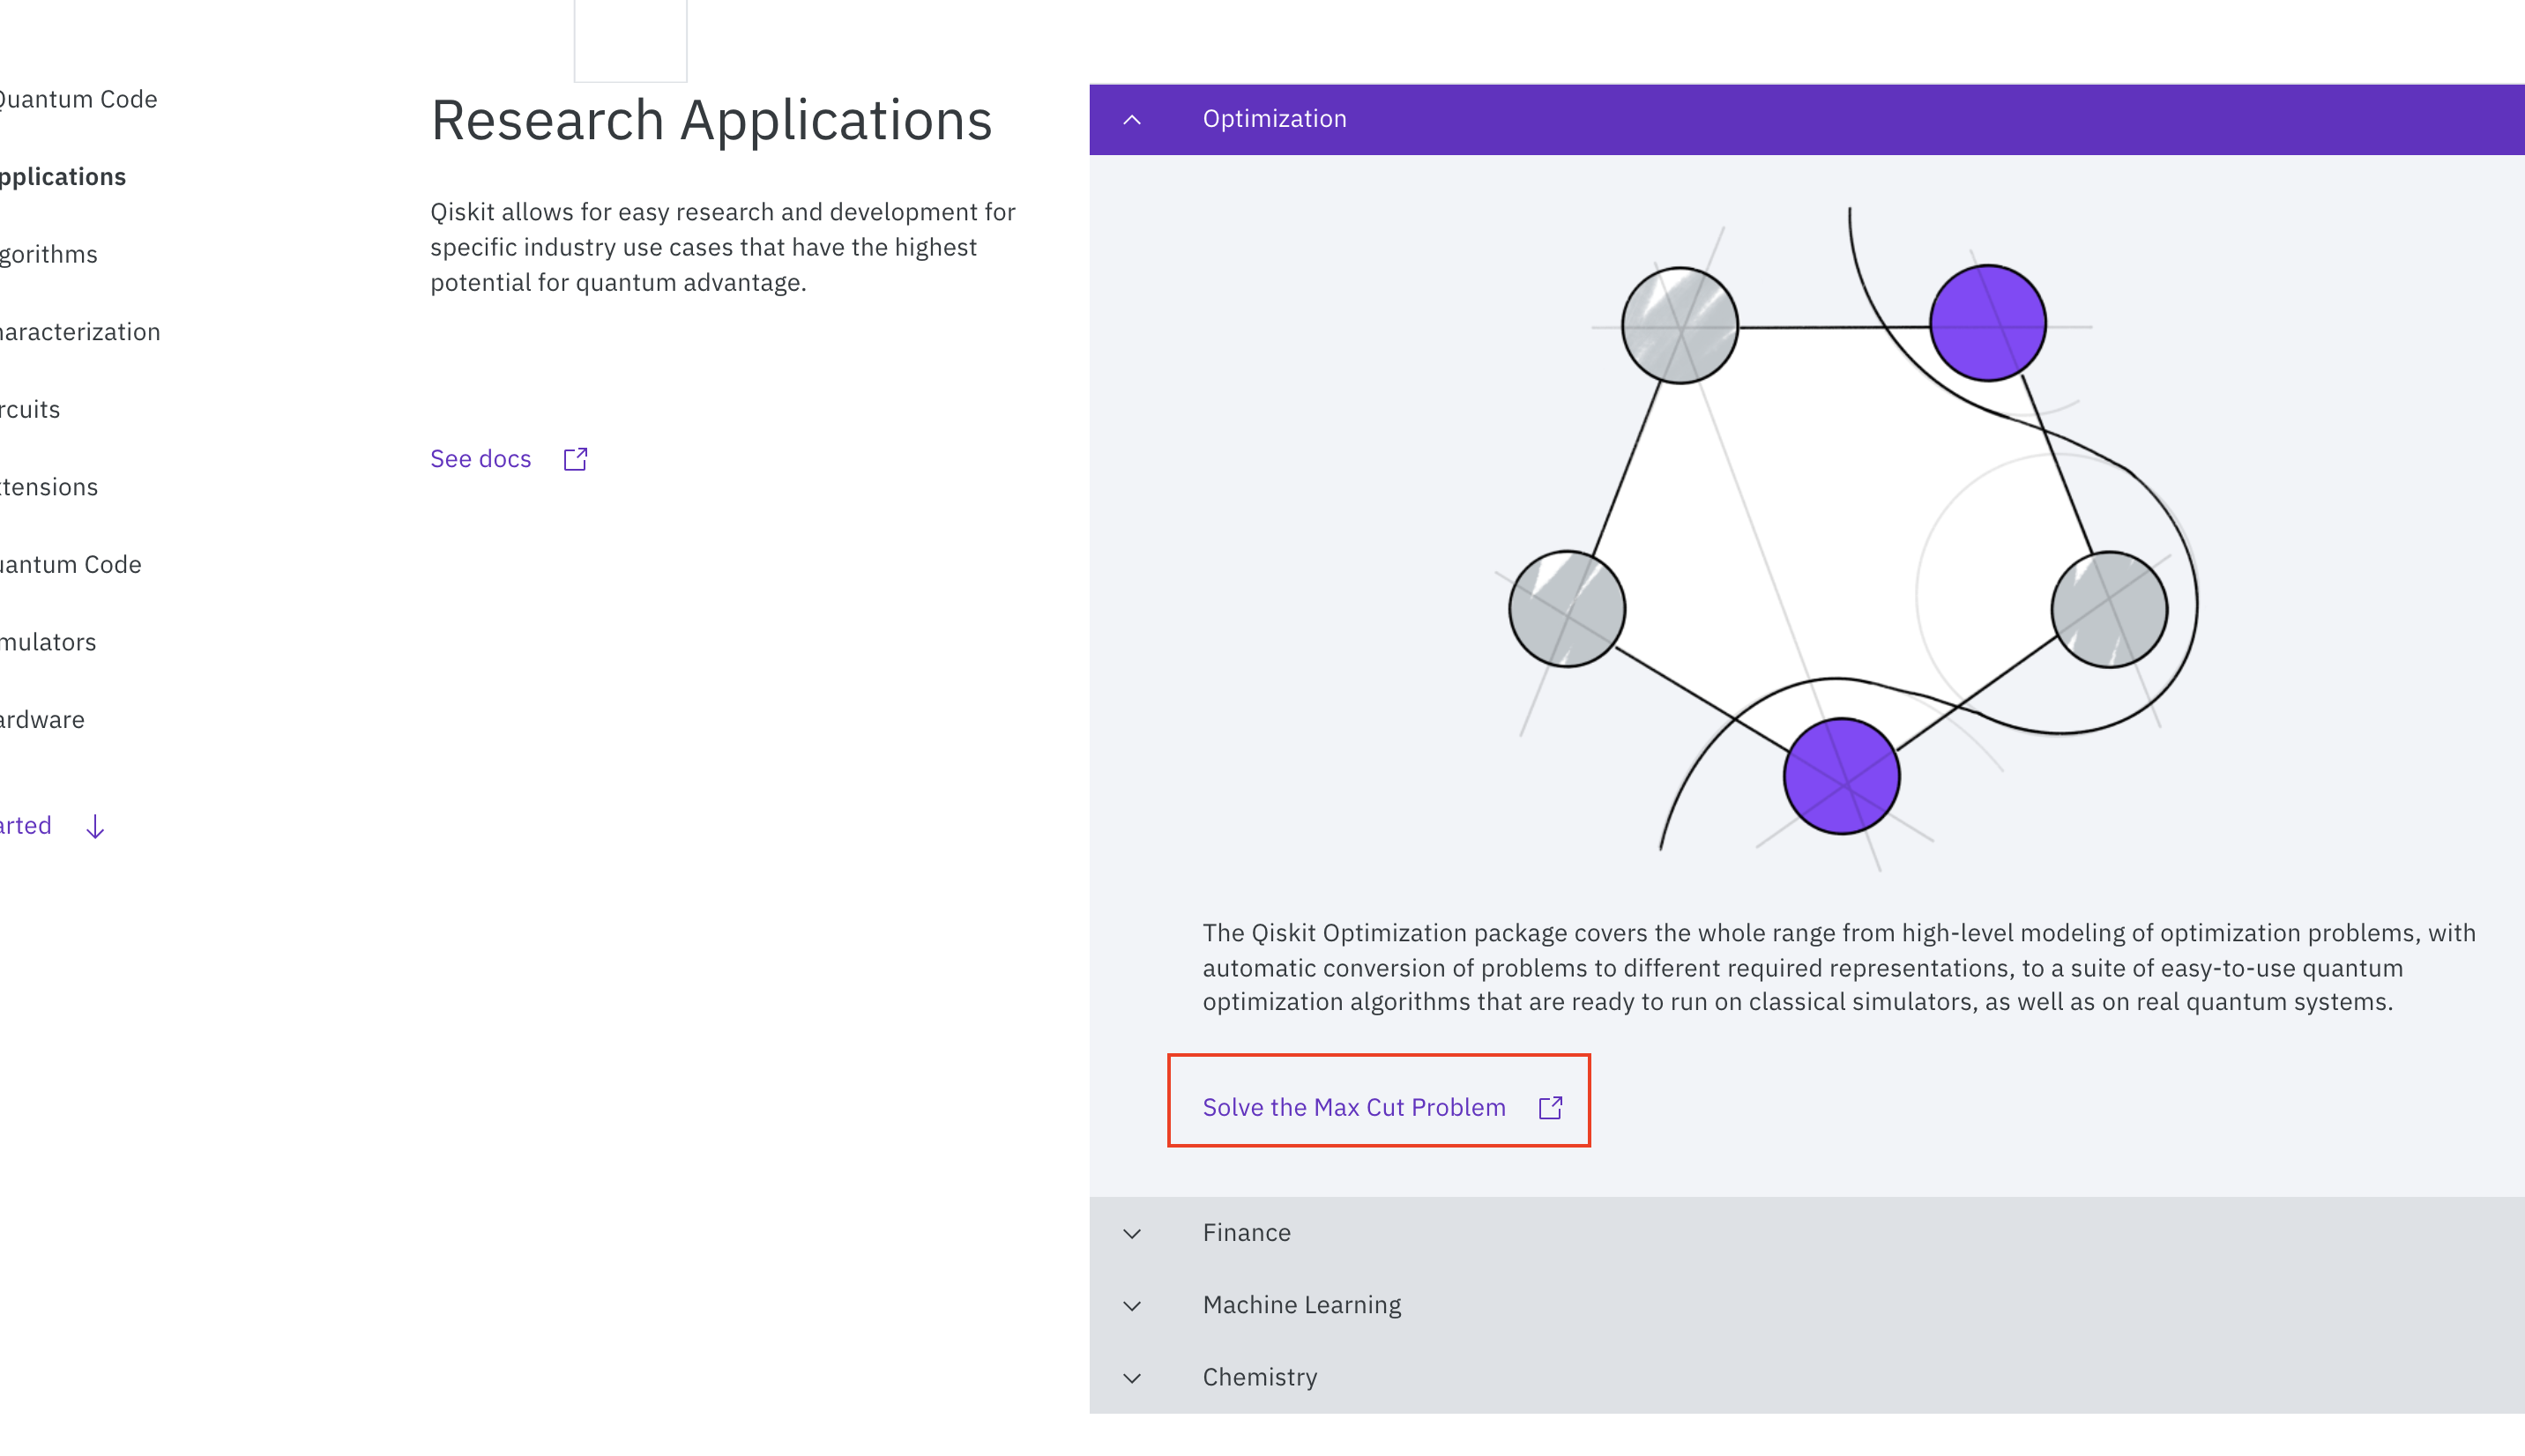This screenshot has height=1456, width=2525.
Task: Click the Machine Learning chevron icon
Action: tap(1132, 1305)
